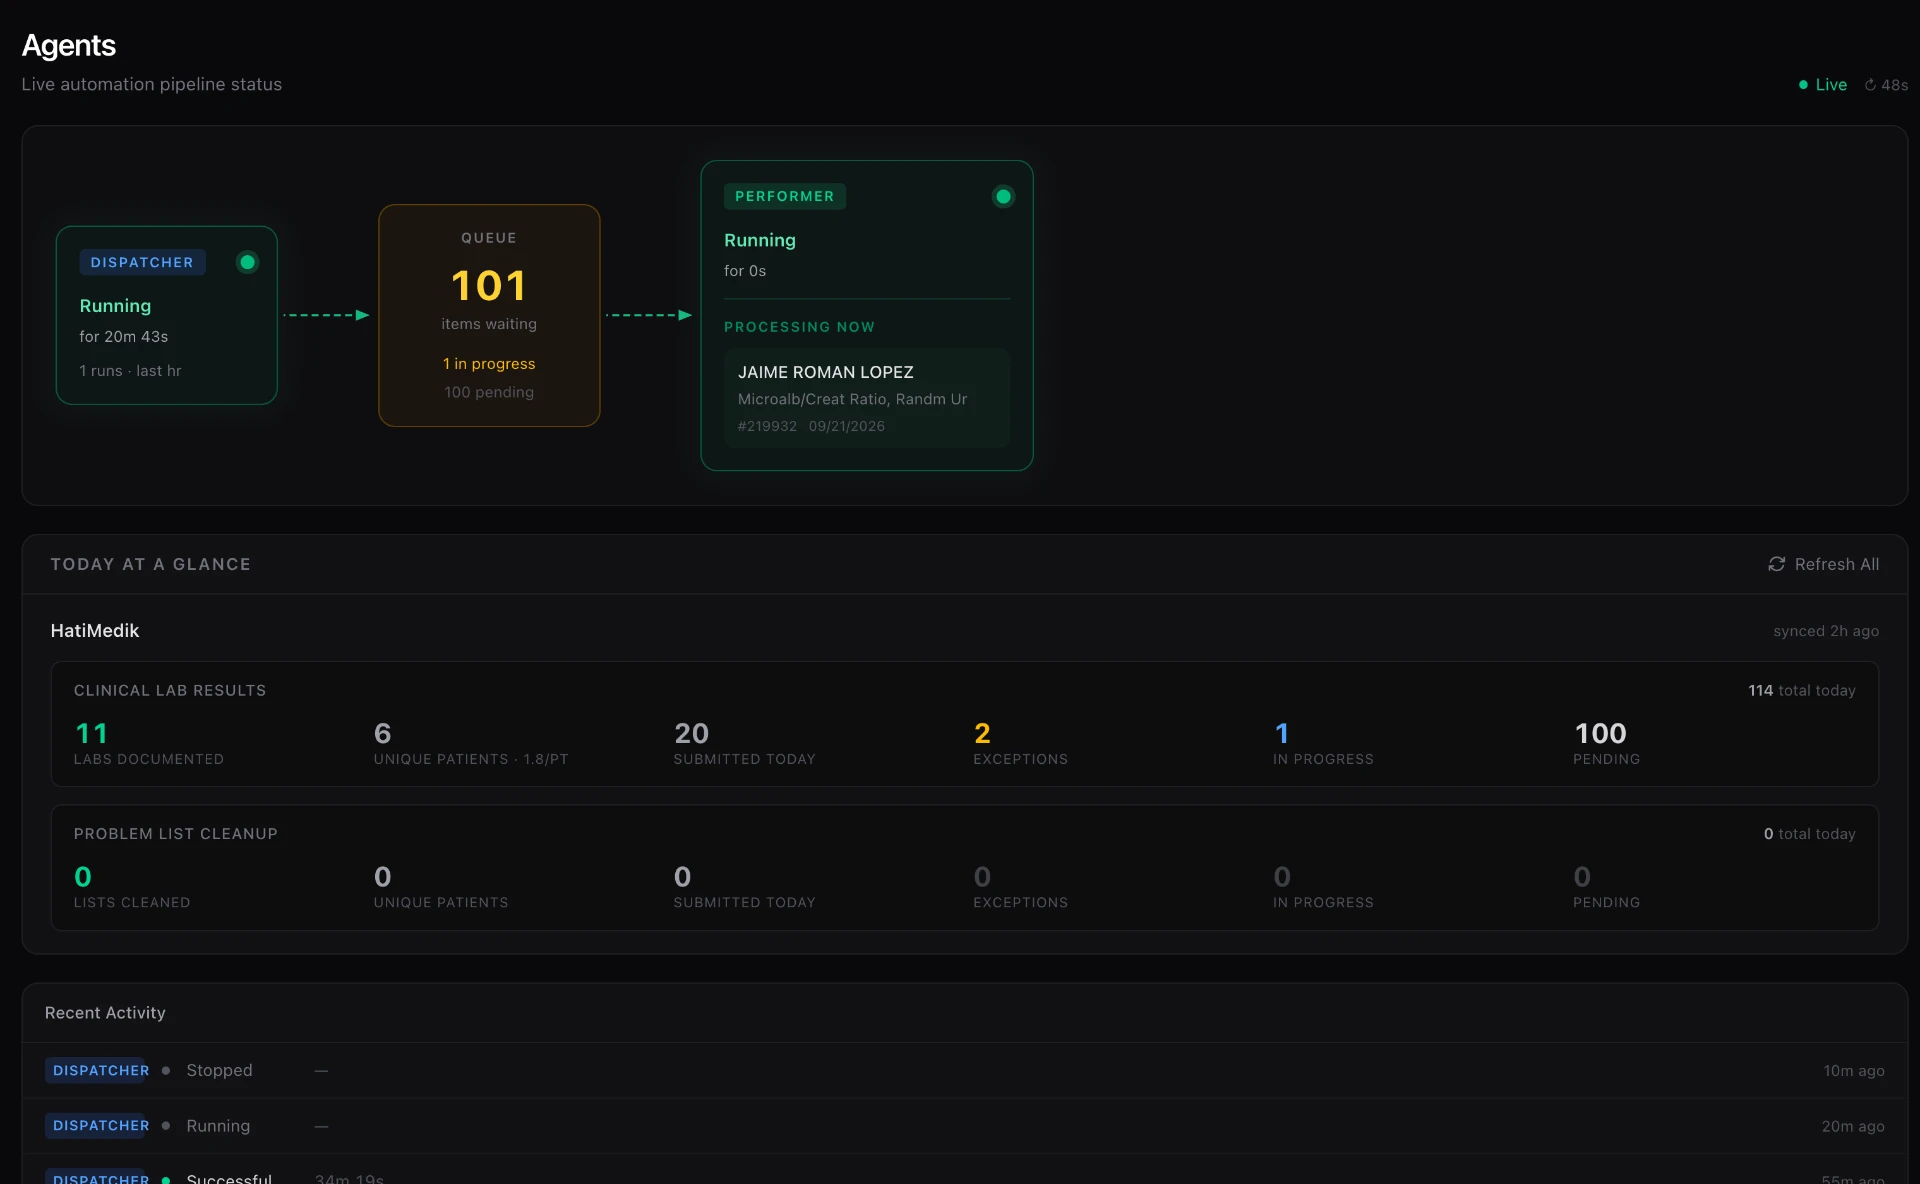Click the '20m ago' activity timestamp
The width and height of the screenshot is (1920, 1184).
1852,1126
